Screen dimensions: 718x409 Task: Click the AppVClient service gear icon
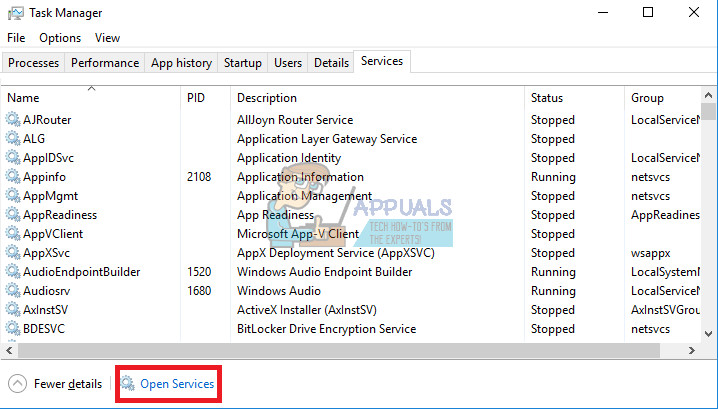click(x=13, y=234)
